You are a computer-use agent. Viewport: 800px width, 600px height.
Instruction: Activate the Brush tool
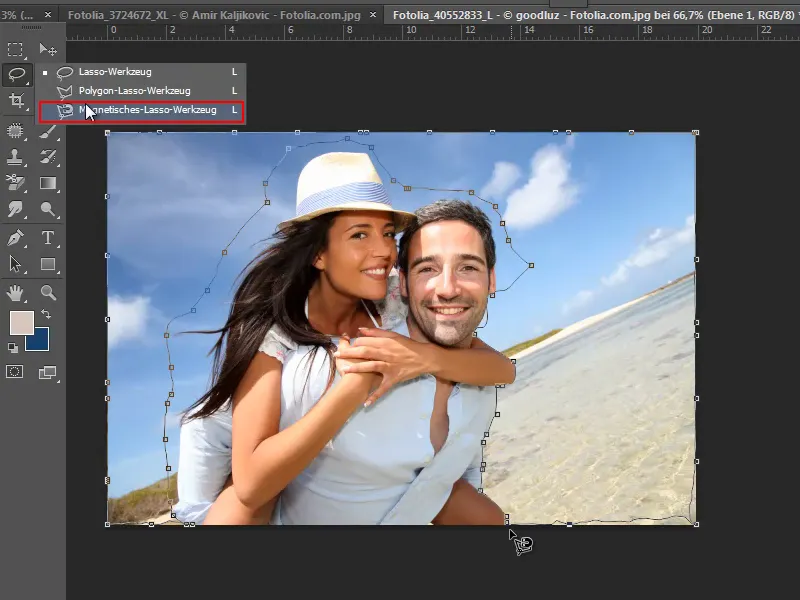[47, 131]
